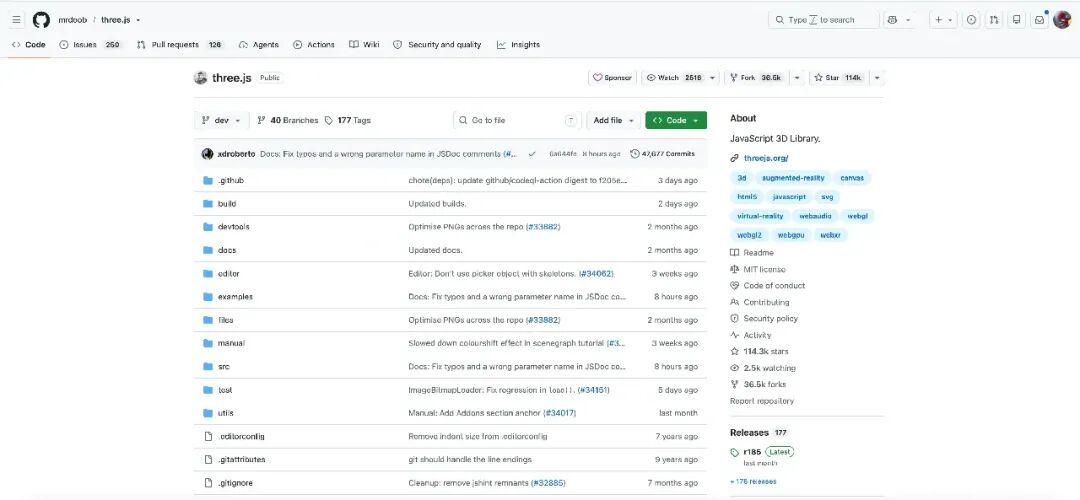Open the issues icon in top header
1080x500 pixels.
pos(971,20)
